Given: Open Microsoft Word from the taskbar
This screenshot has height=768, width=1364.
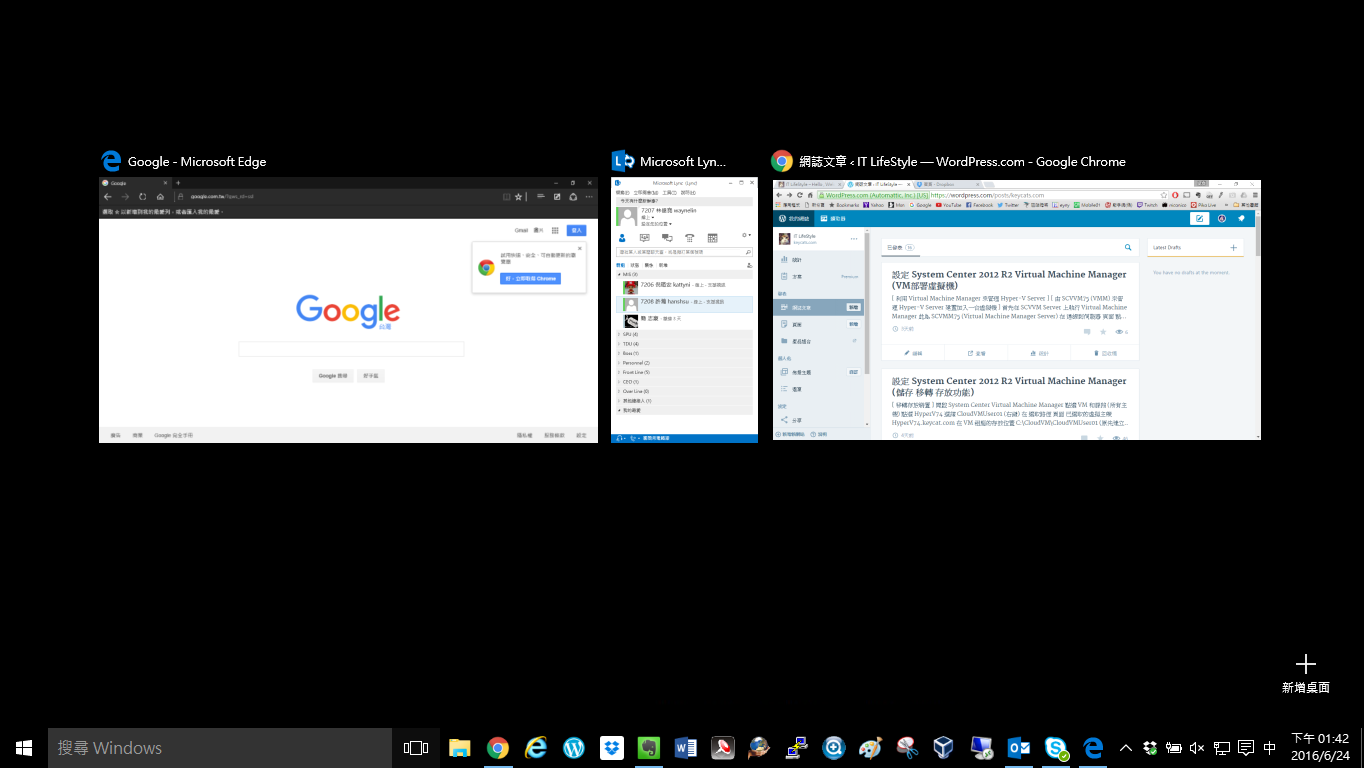Looking at the screenshot, I should pos(686,748).
